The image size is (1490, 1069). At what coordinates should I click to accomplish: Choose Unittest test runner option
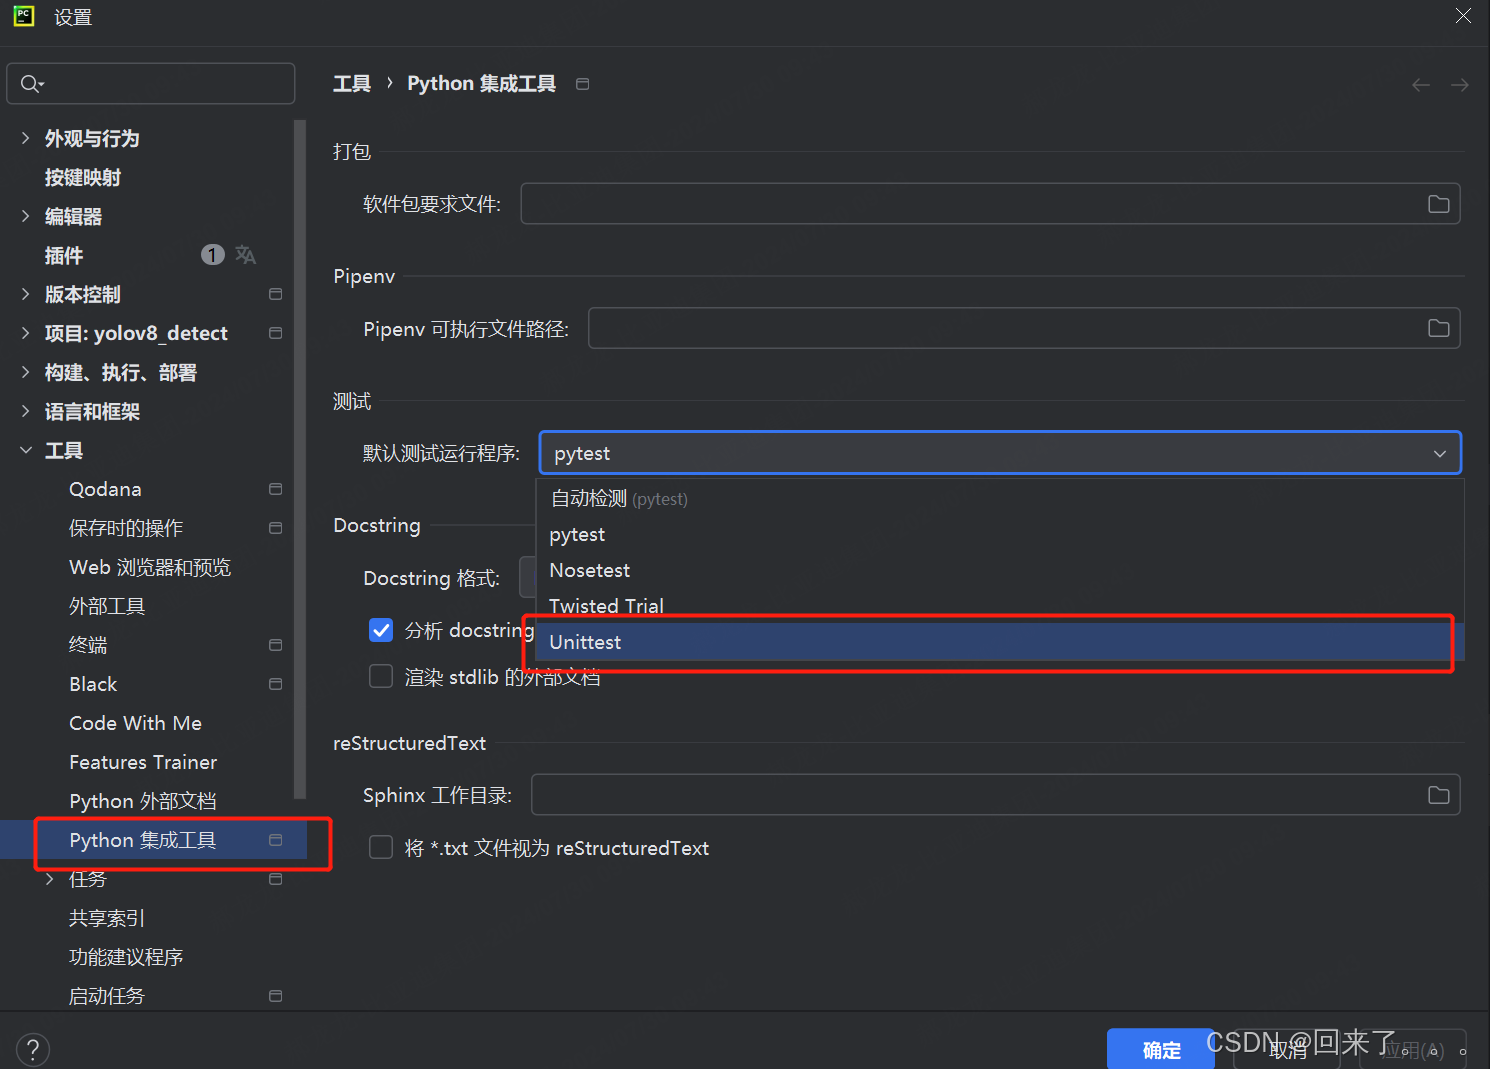[1000, 642]
